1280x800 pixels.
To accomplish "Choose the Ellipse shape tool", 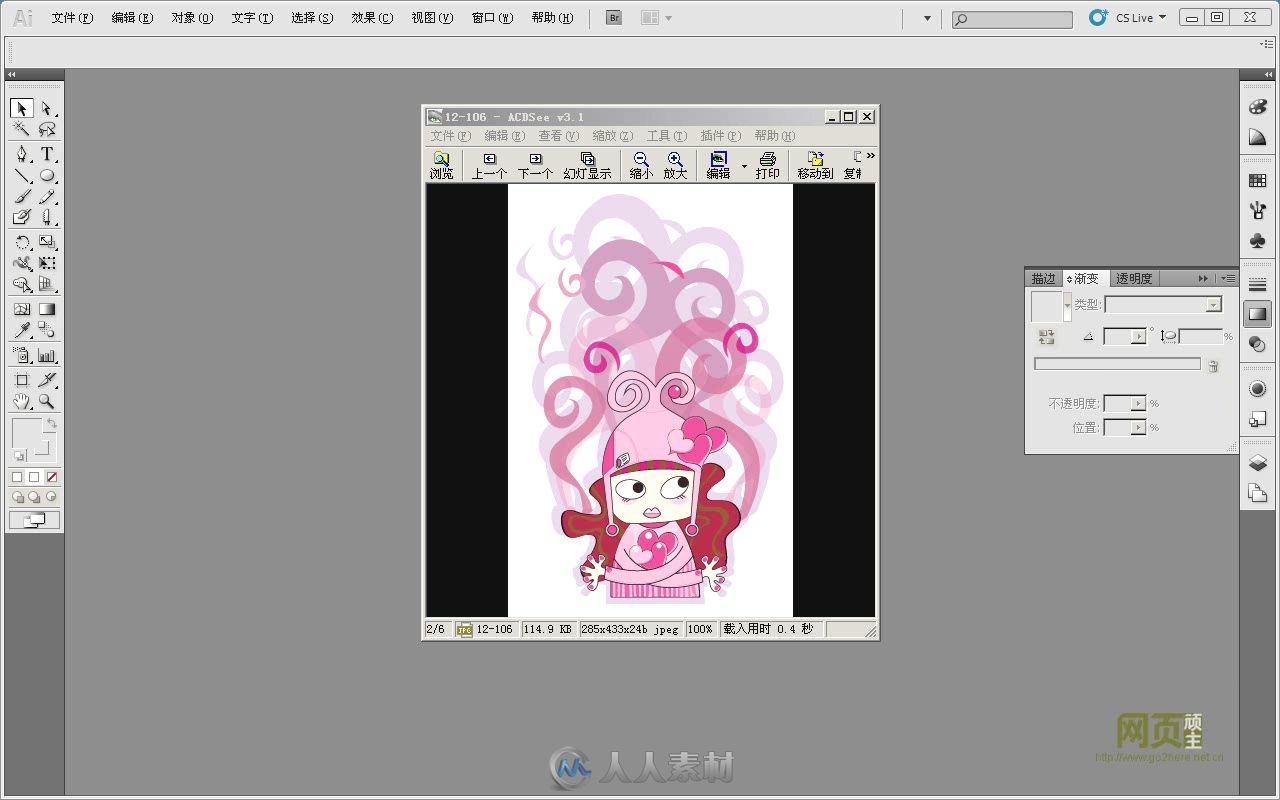I will [47, 175].
